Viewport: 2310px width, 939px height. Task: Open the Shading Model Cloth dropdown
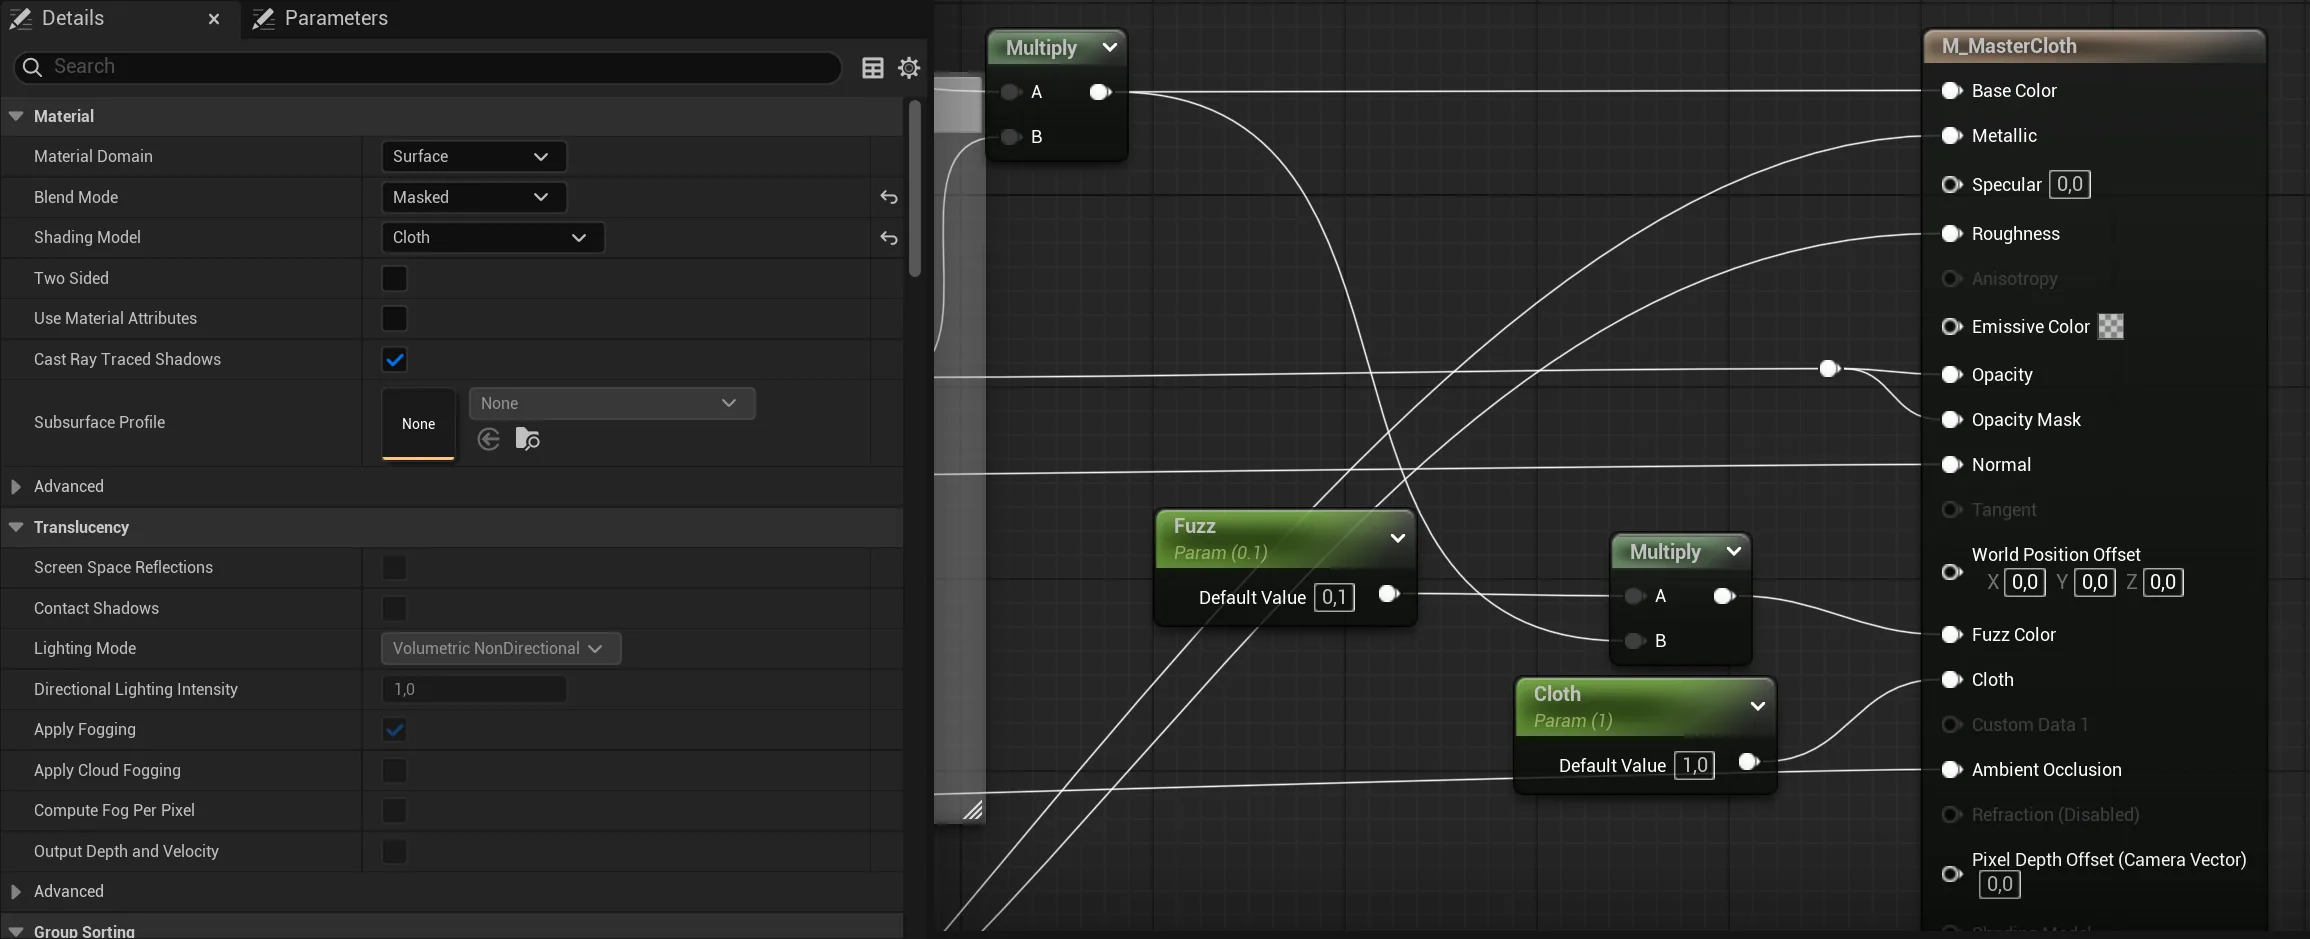492,237
